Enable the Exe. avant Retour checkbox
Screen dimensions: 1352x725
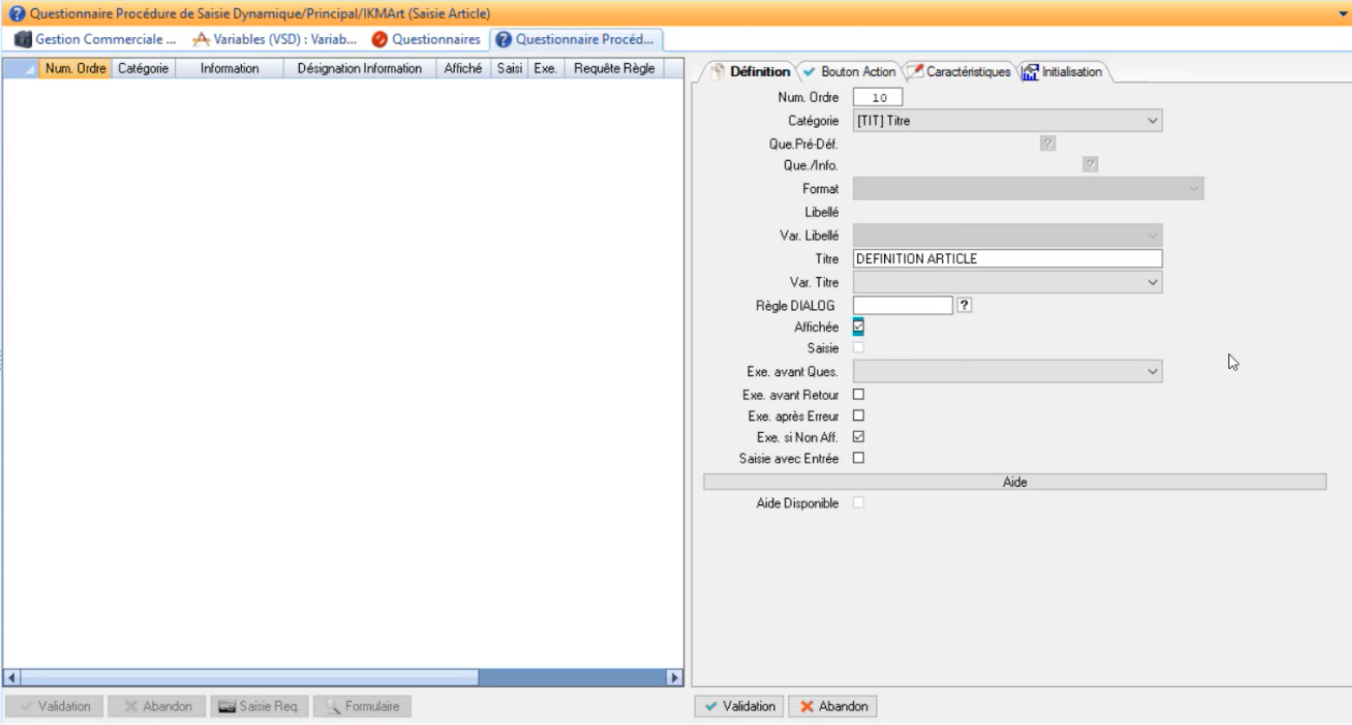coord(858,394)
